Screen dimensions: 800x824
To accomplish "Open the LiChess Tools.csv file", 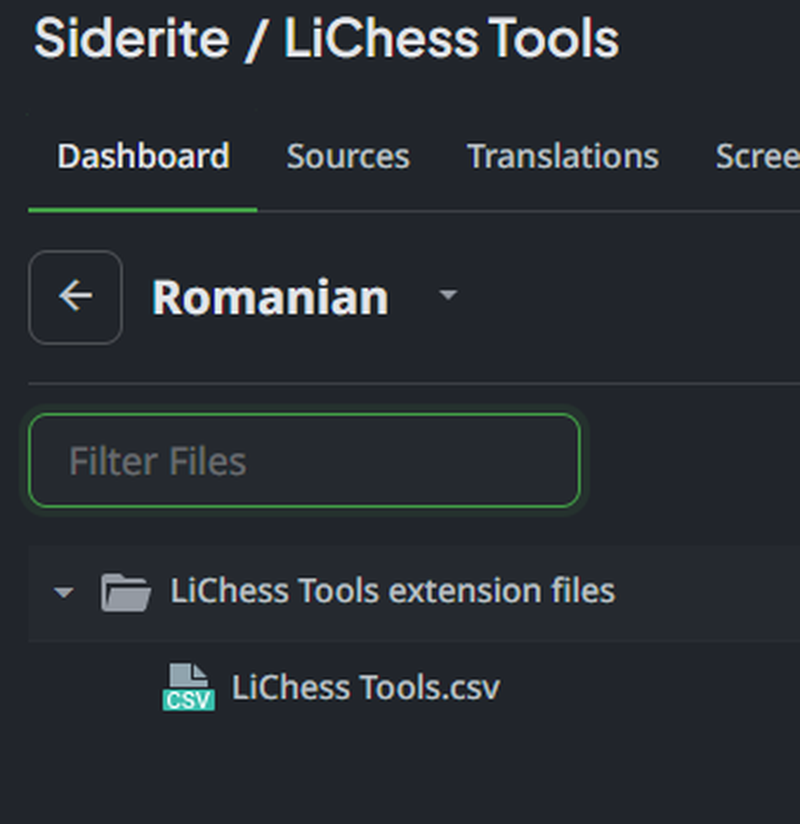I will (x=365, y=688).
